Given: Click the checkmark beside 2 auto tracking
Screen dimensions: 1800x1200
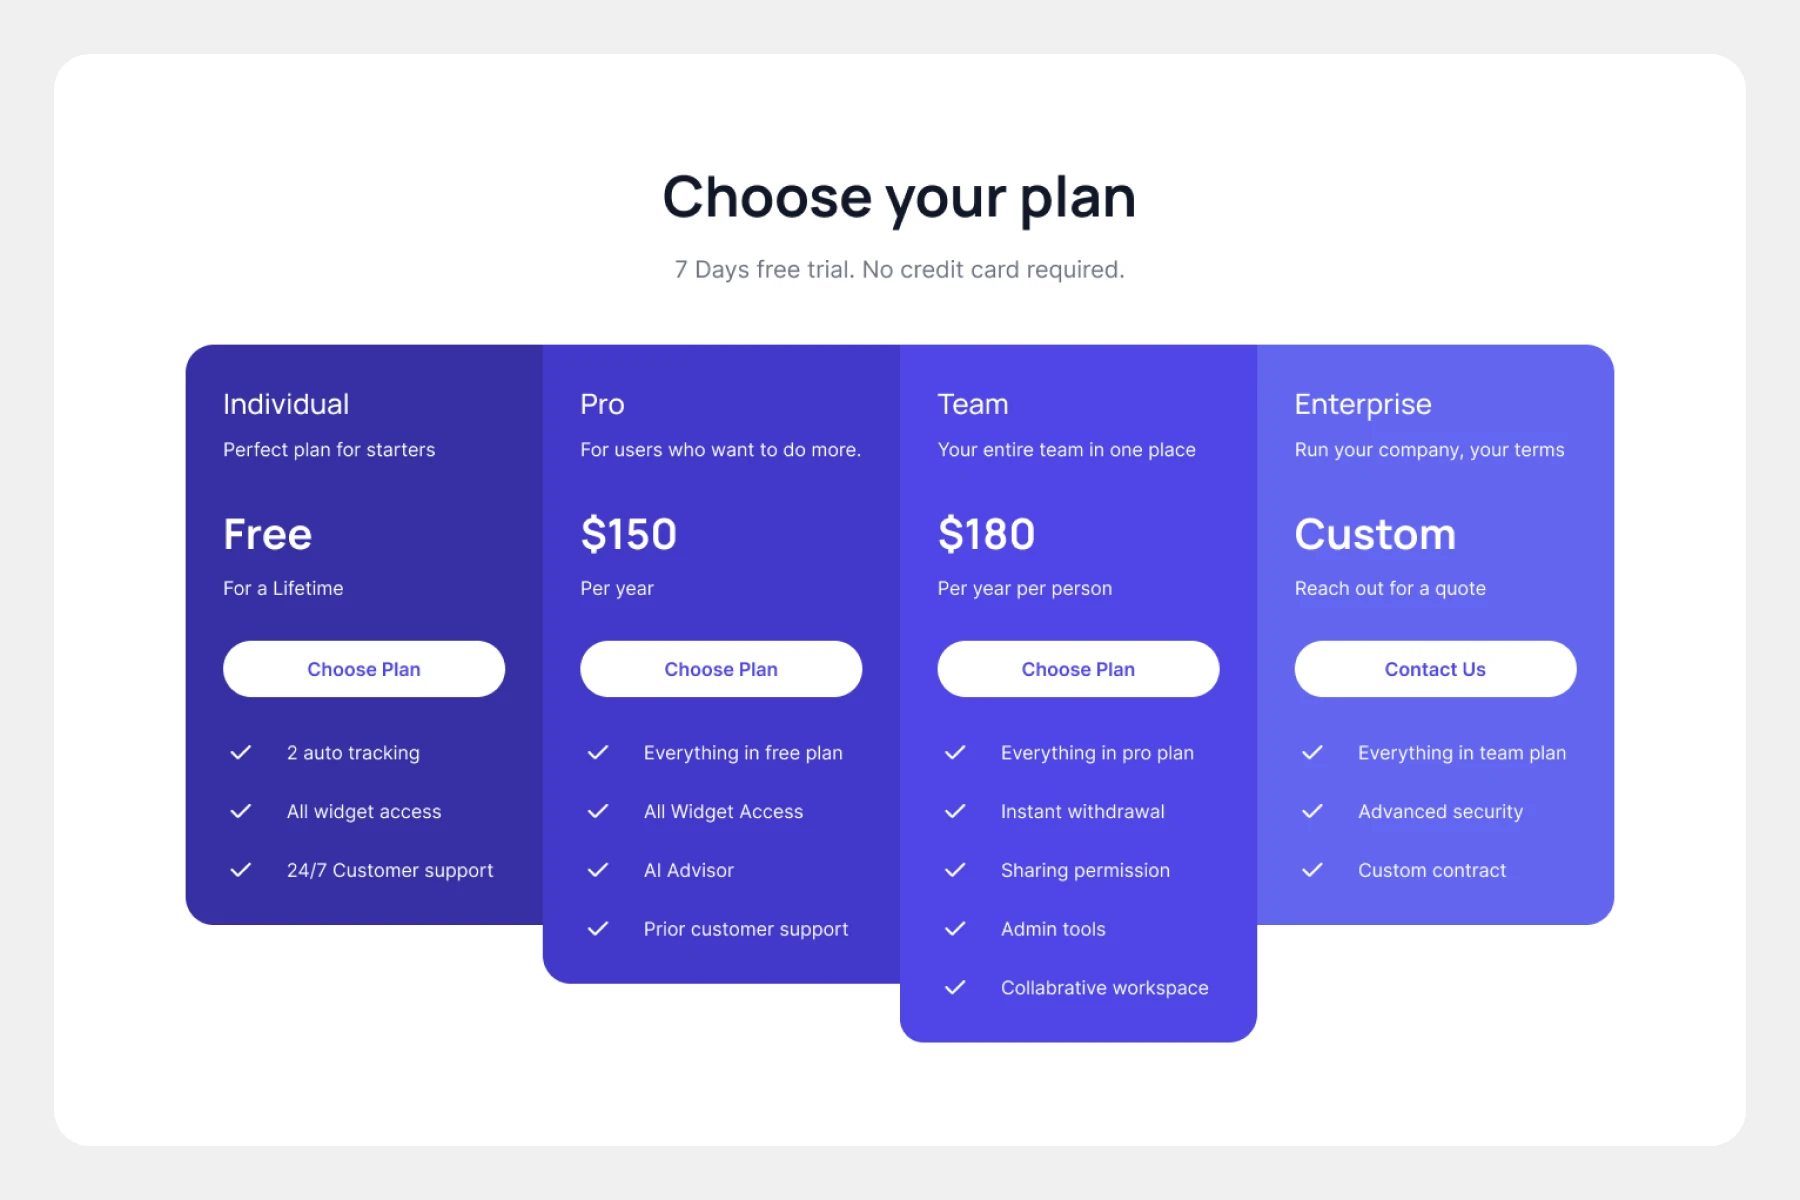Looking at the screenshot, I should 241,753.
